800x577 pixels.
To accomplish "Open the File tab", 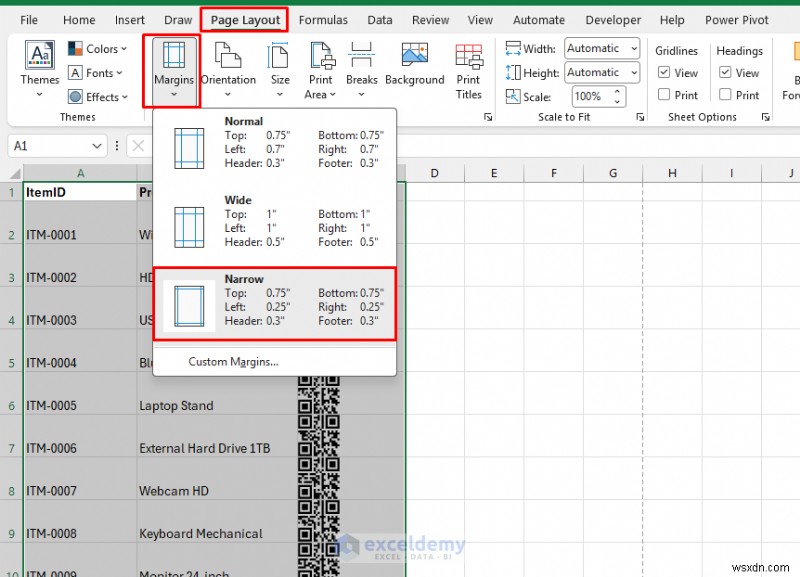I will point(29,20).
